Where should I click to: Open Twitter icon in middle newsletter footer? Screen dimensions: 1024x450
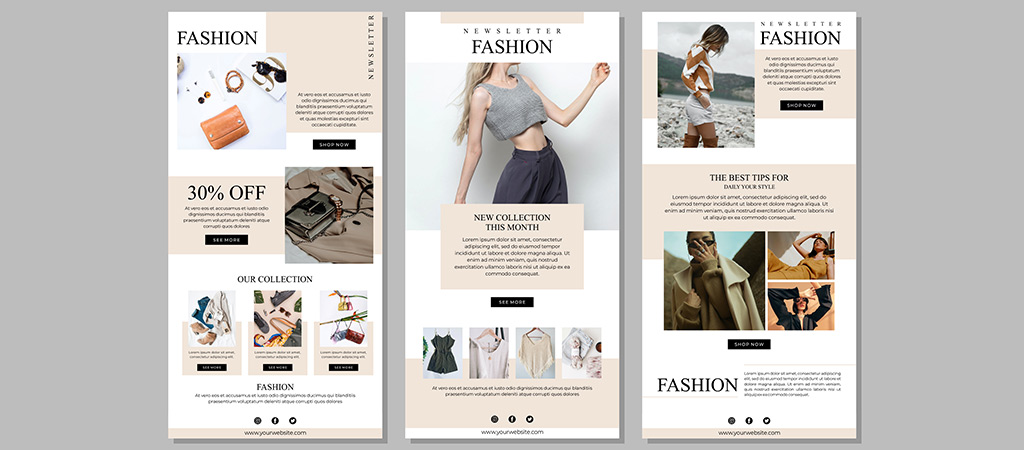[x=530, y=419]
